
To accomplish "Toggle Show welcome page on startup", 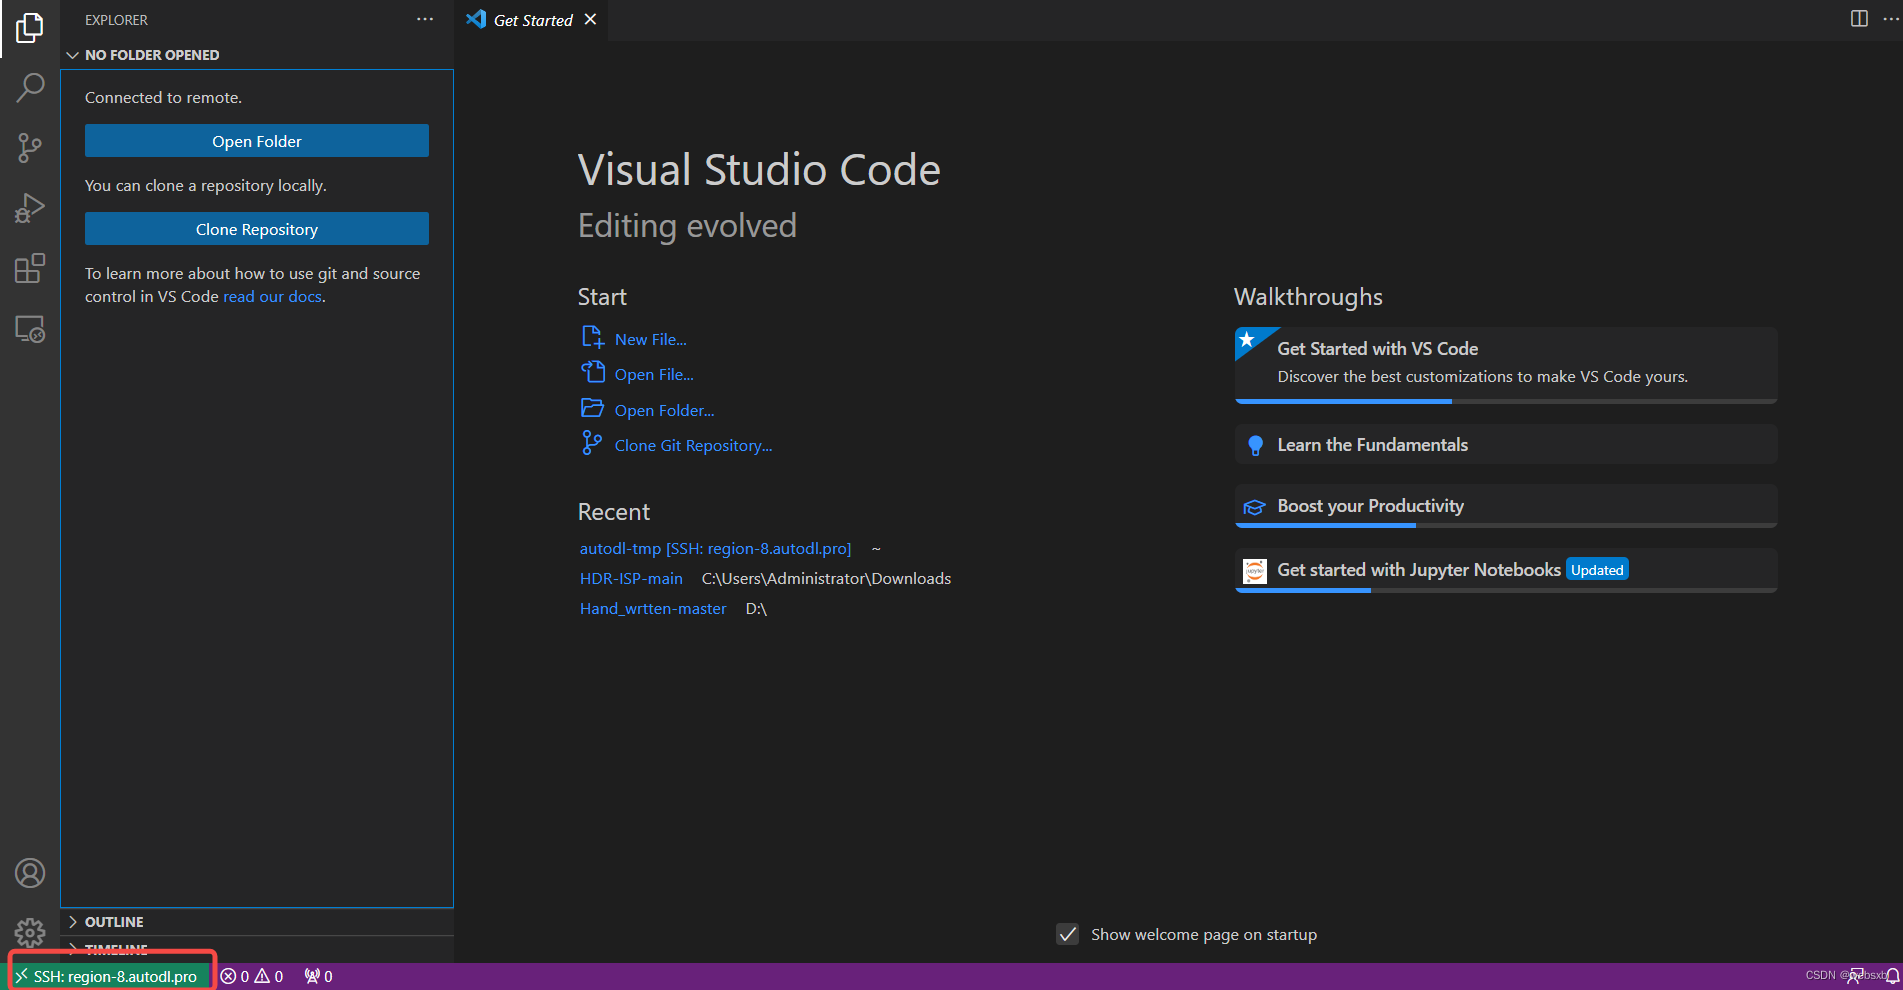I will (x=1068, y=934).
